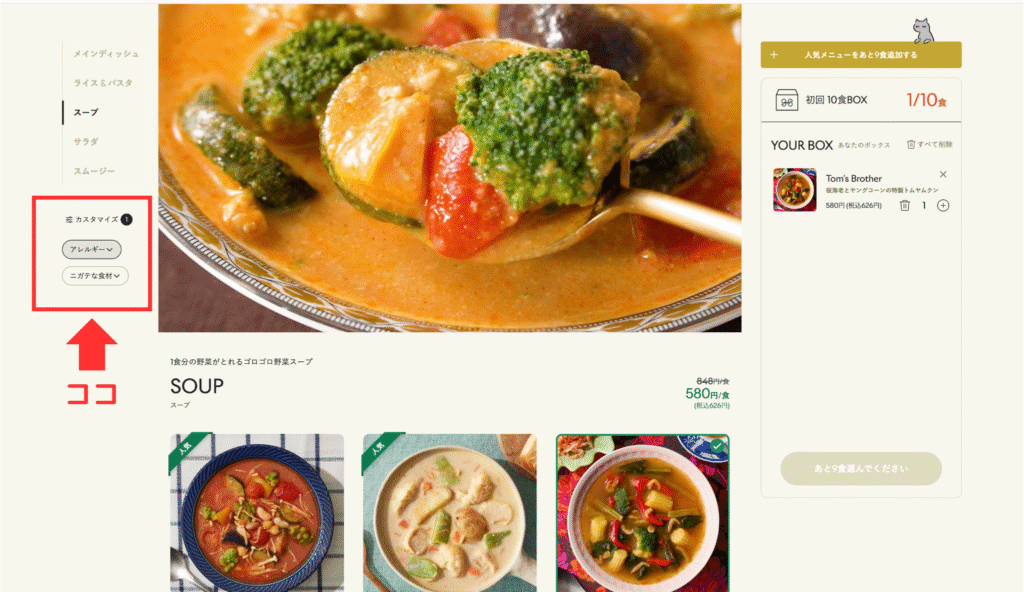The width and height of the screenshot is (1024, 592).
Task: Click the すべて削除 delete-all trash link
Action: (x=929, y=144)
